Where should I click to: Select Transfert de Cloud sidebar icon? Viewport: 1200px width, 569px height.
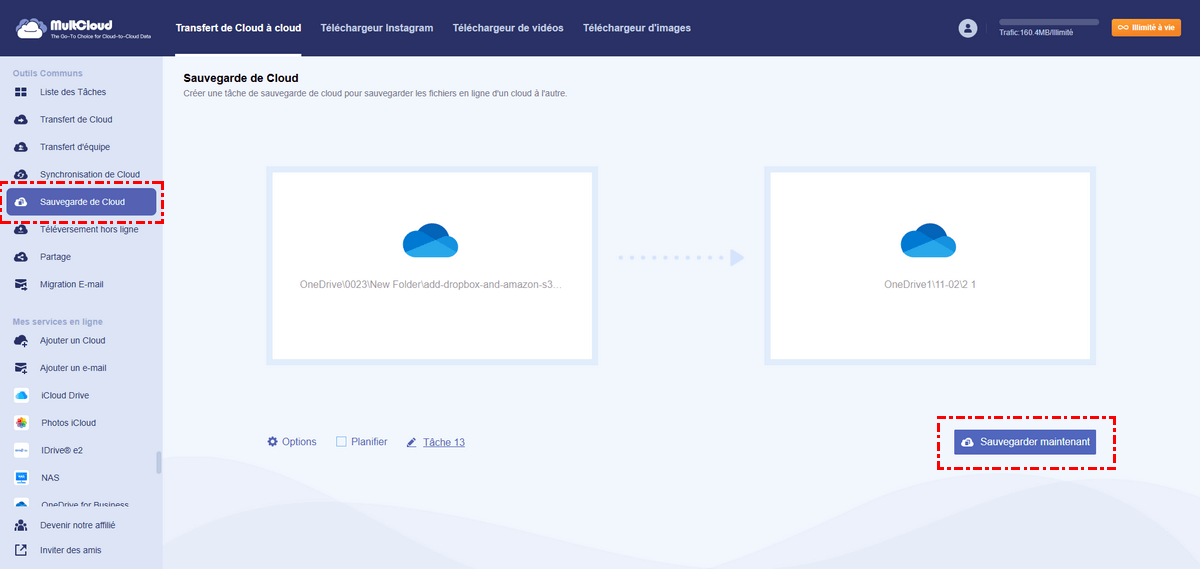click(x=21, y=119)
